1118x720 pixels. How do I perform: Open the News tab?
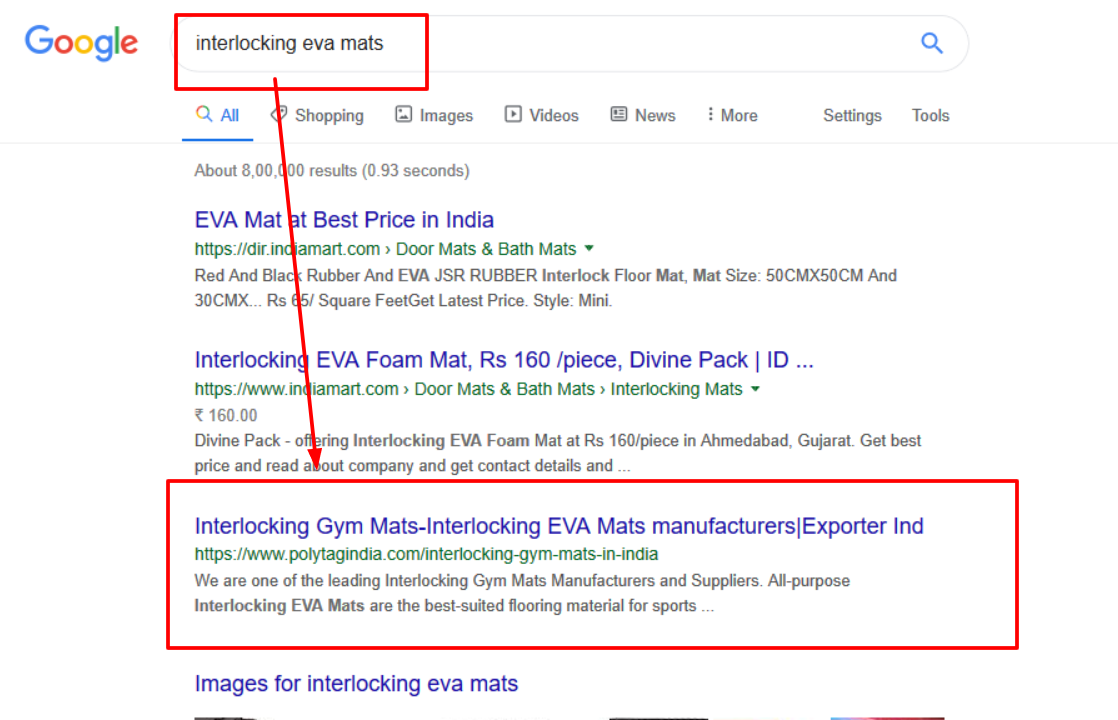point(643,115)
